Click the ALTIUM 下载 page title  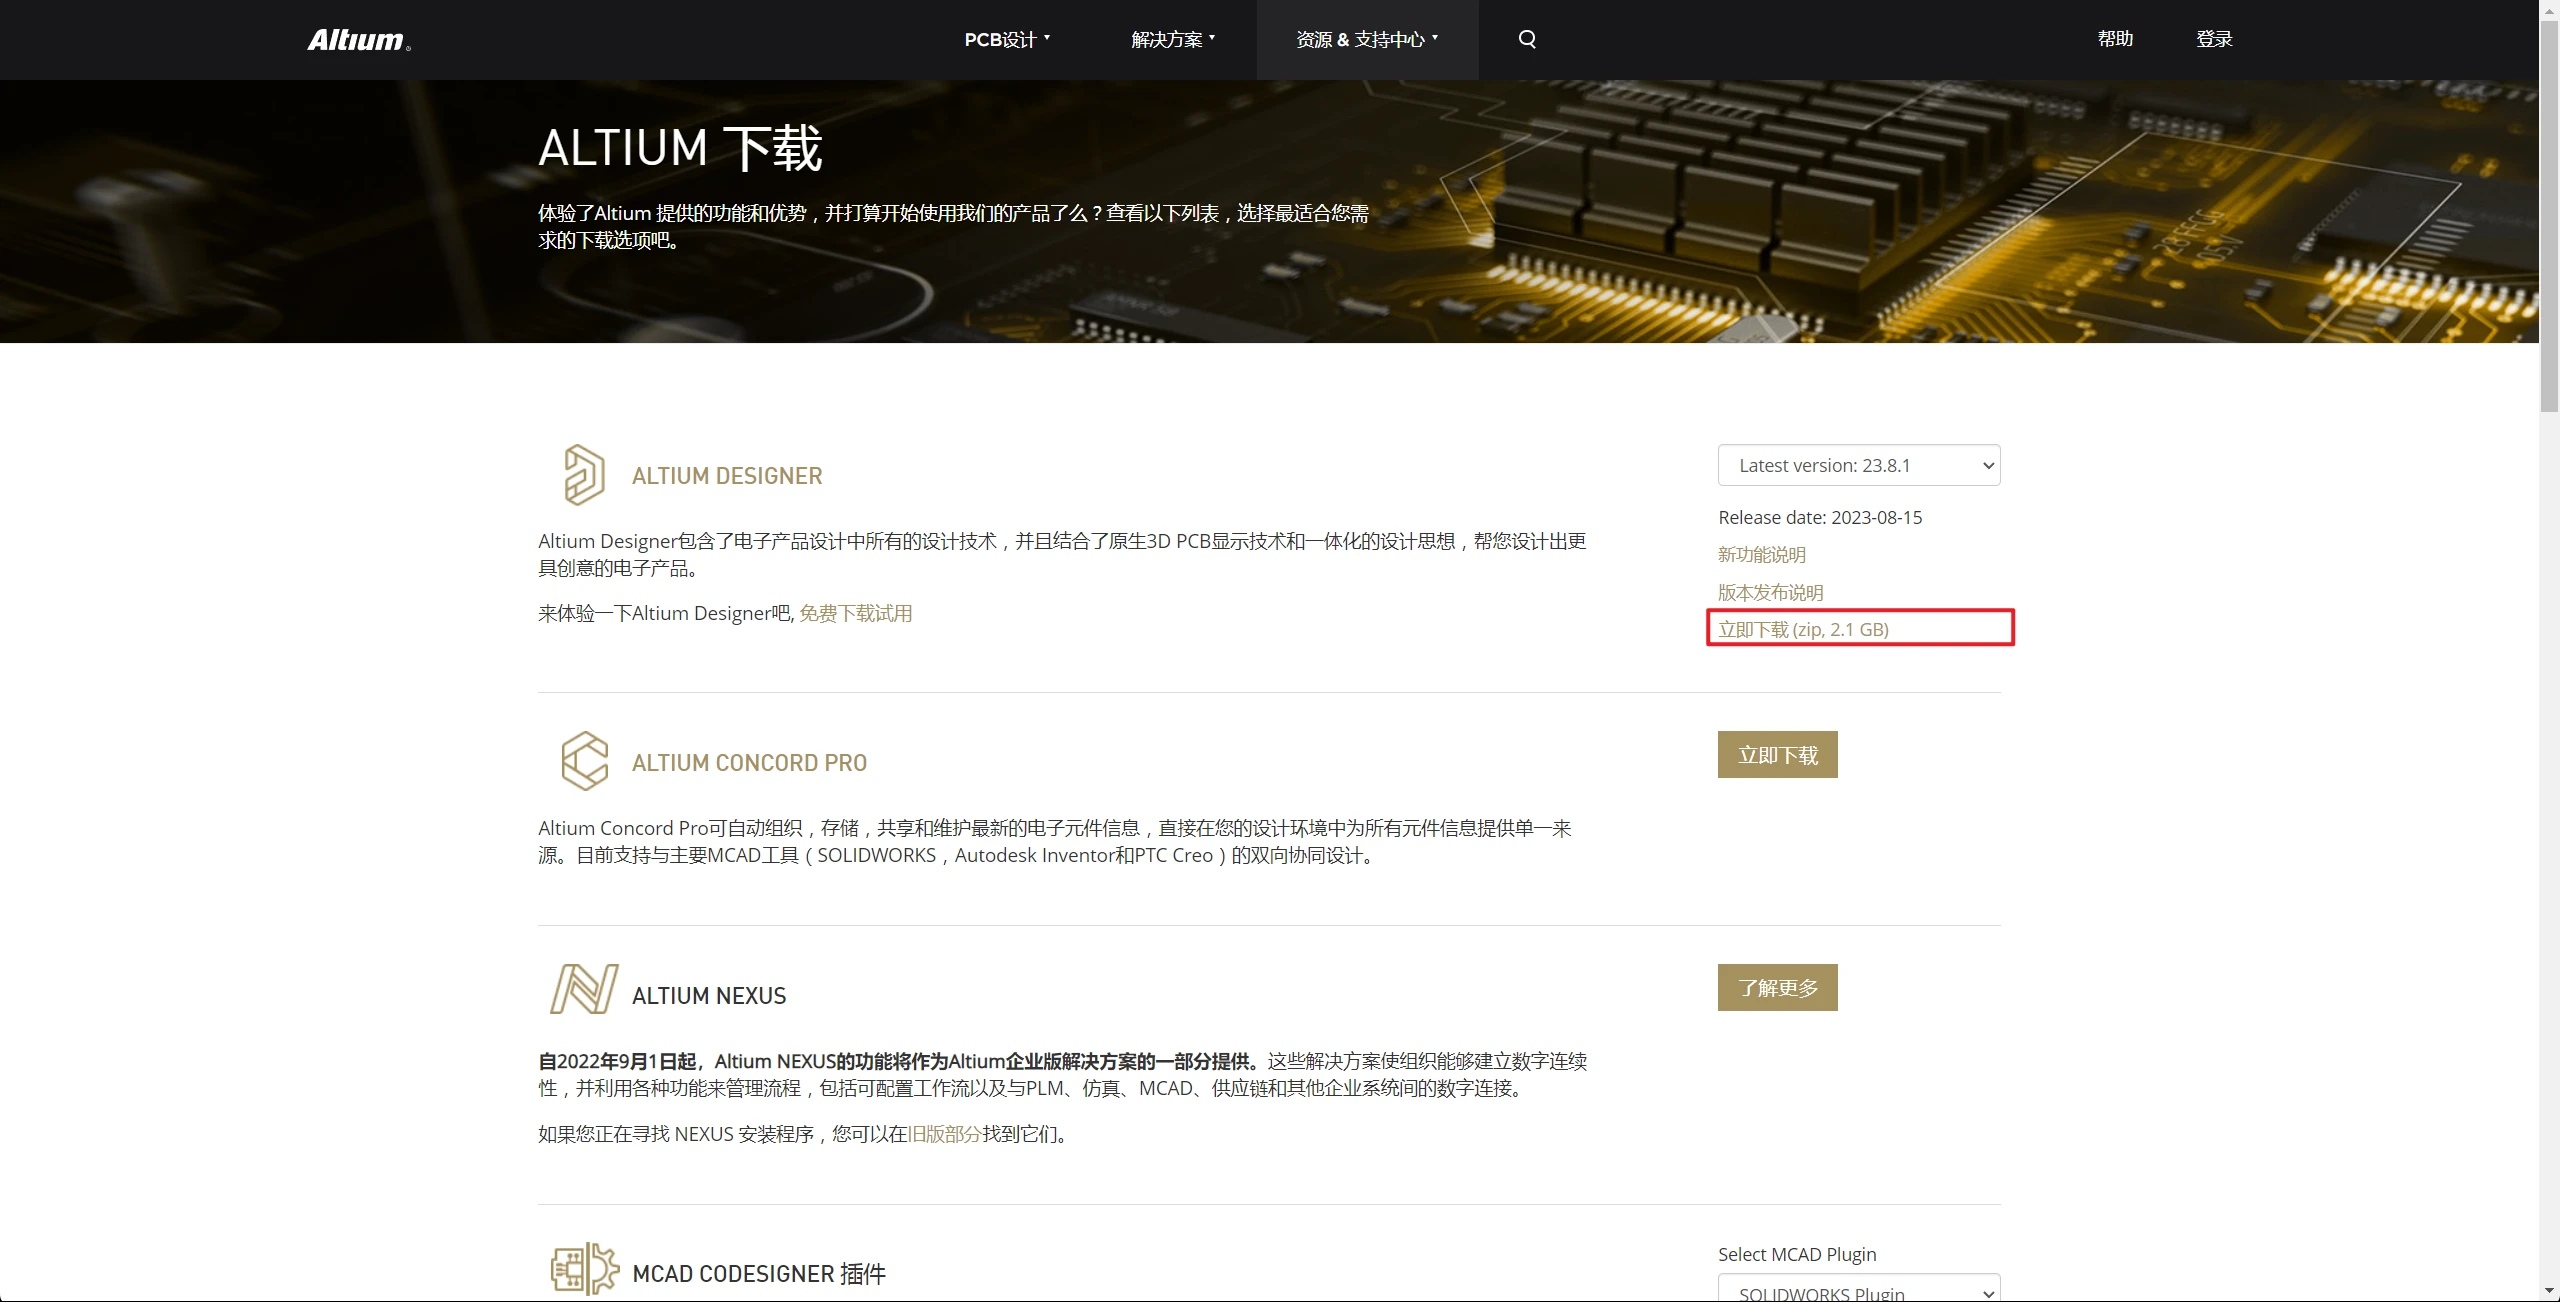click(x=680, y=148)
